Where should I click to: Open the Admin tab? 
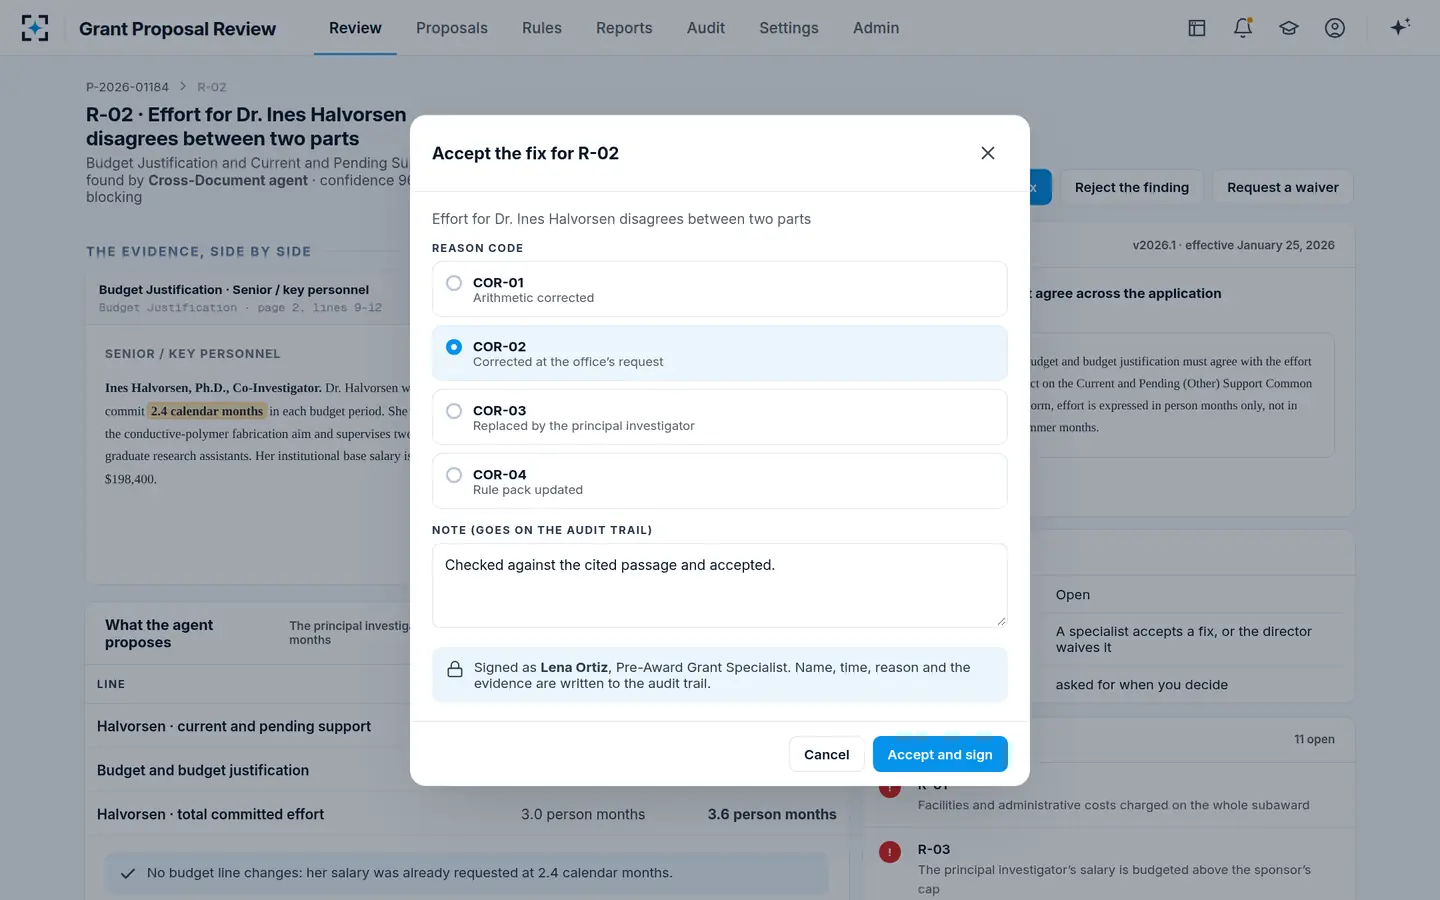[876, 28]
